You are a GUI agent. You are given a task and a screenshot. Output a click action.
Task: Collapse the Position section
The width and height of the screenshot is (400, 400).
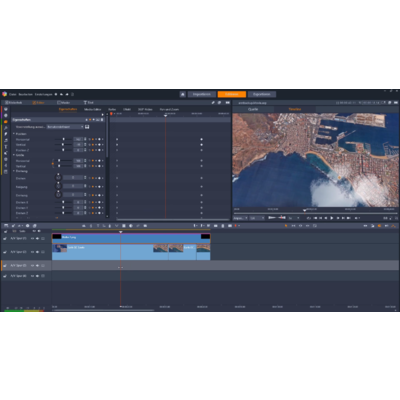tap(14, 134)
